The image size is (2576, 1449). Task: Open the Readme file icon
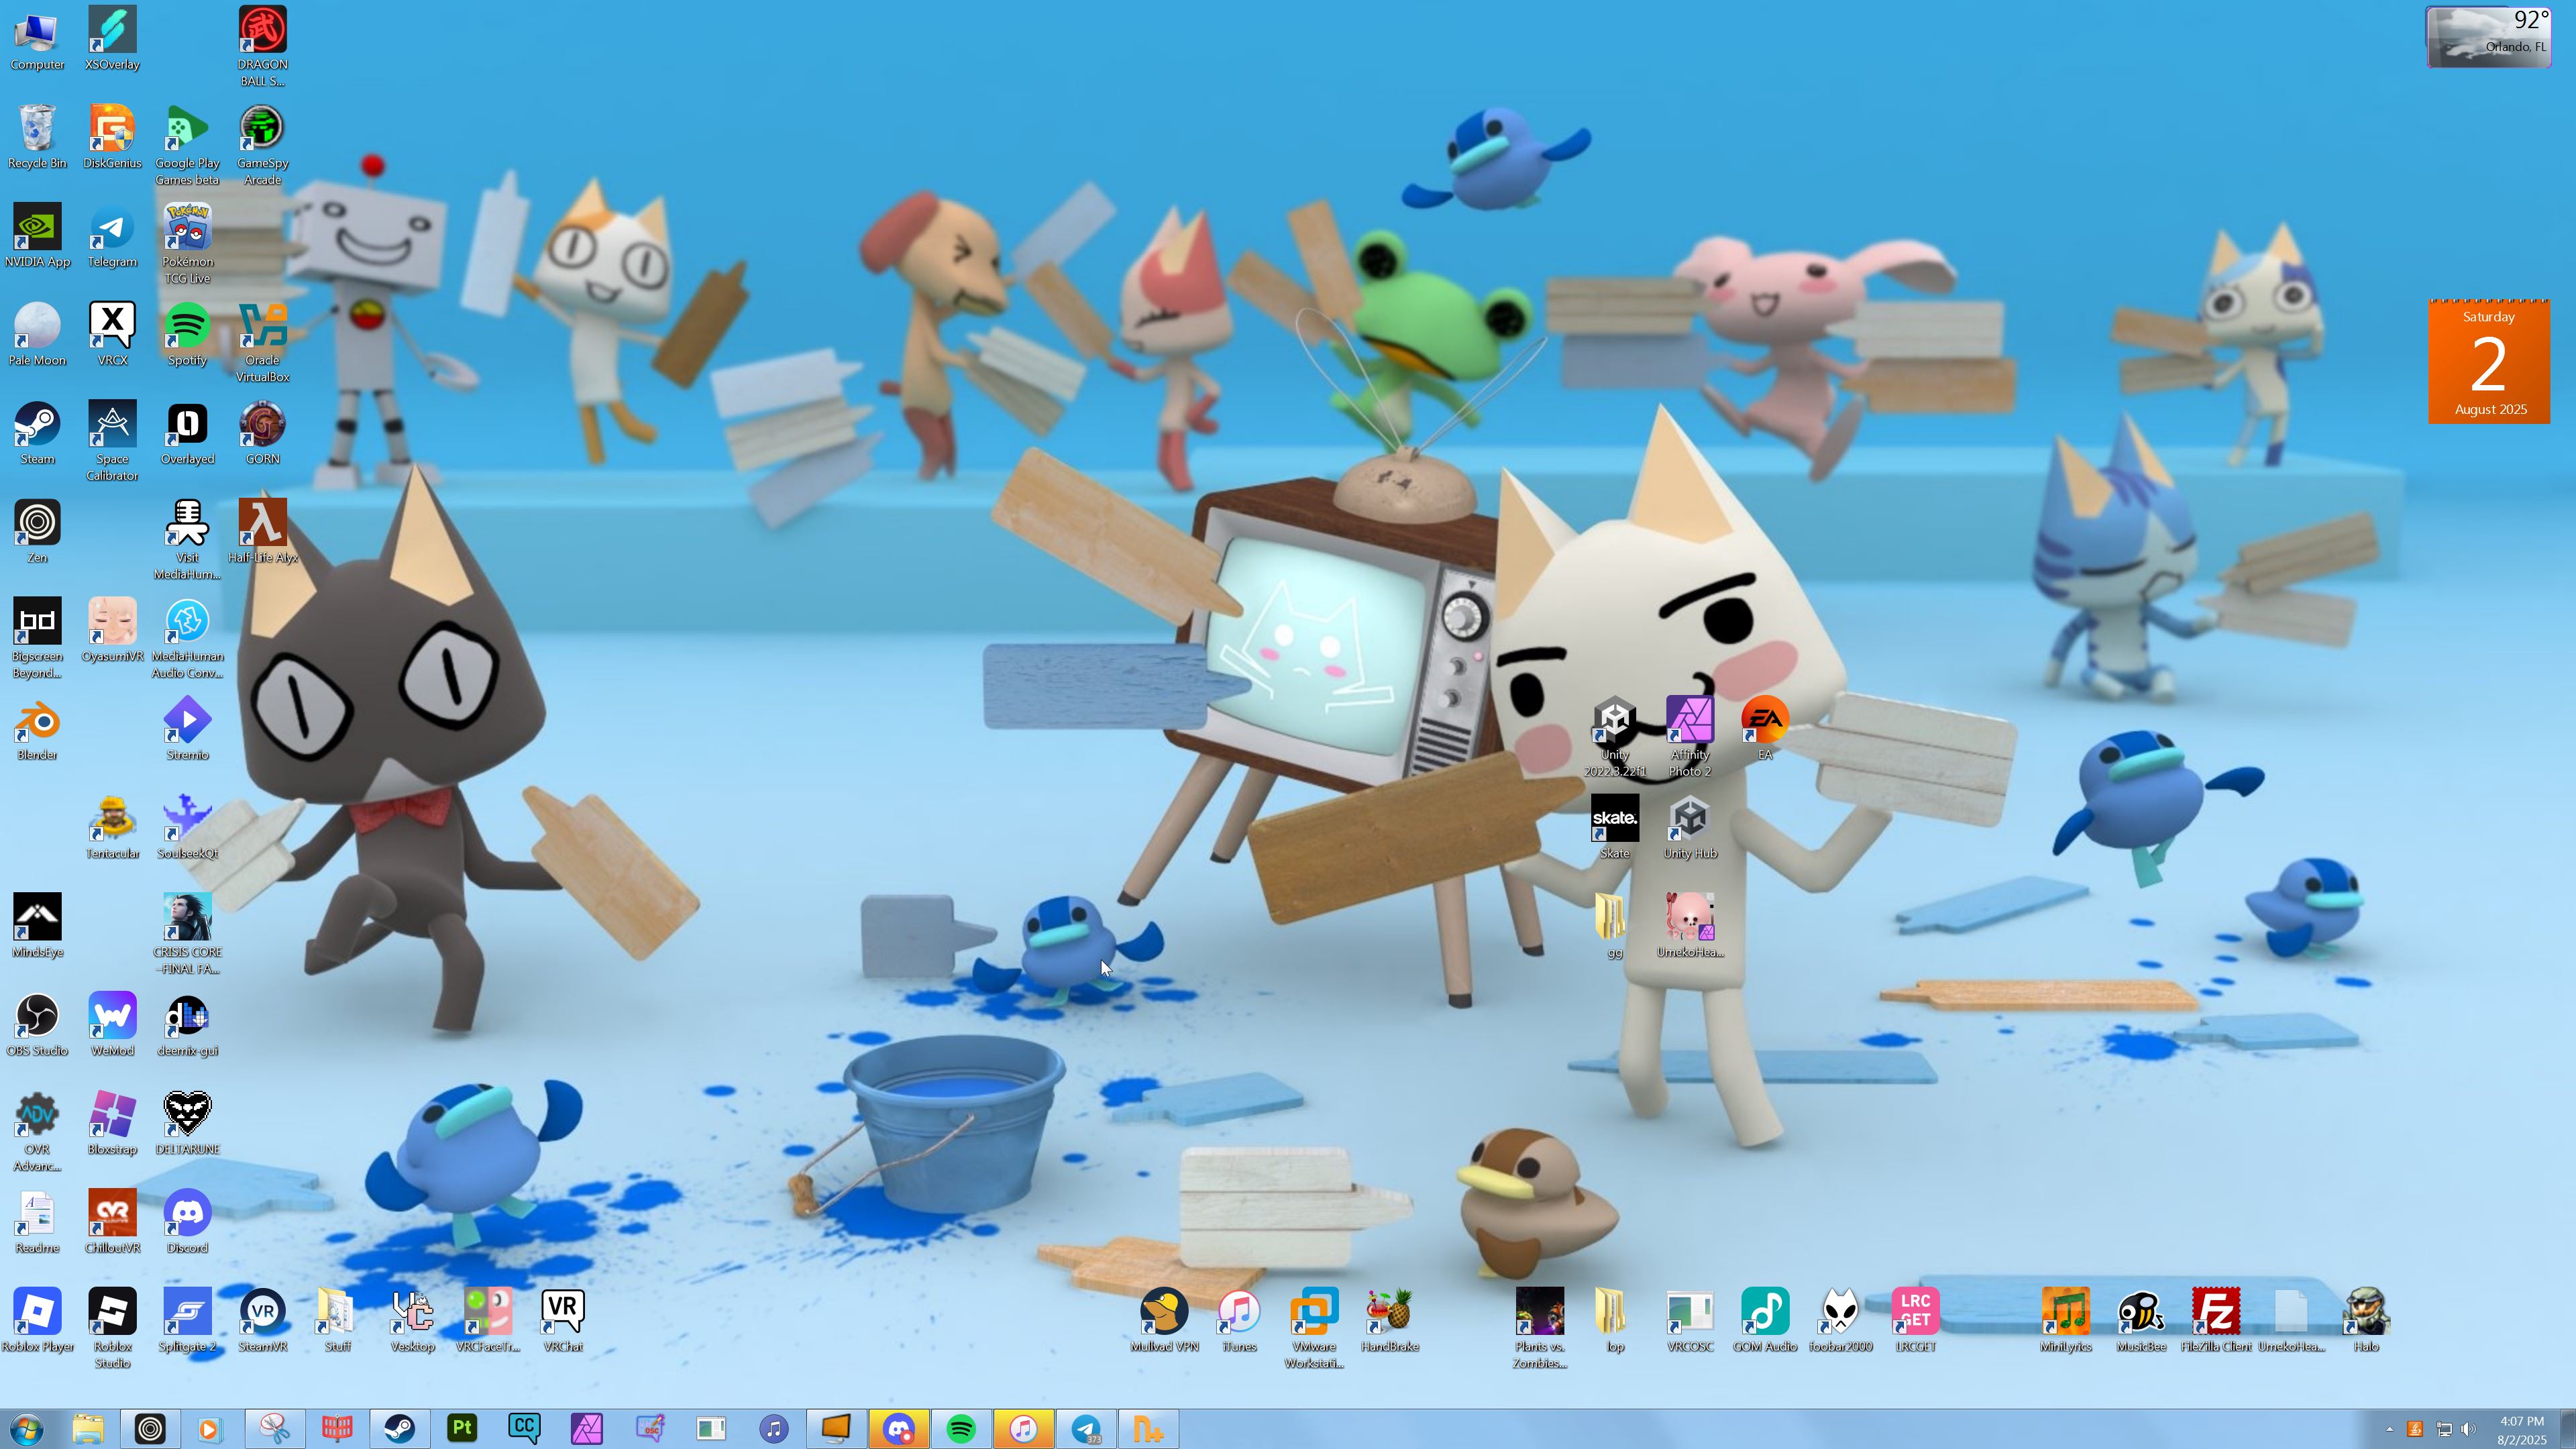click(37, 1222)
